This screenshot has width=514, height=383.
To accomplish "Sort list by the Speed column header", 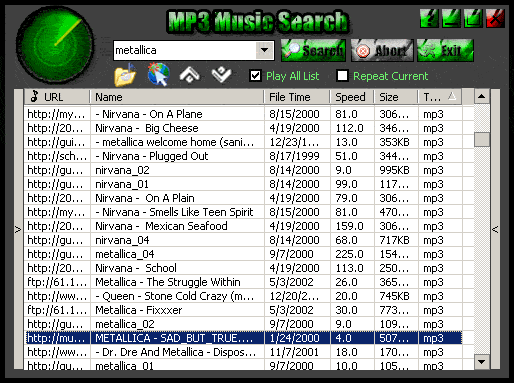I will [352, 97].
